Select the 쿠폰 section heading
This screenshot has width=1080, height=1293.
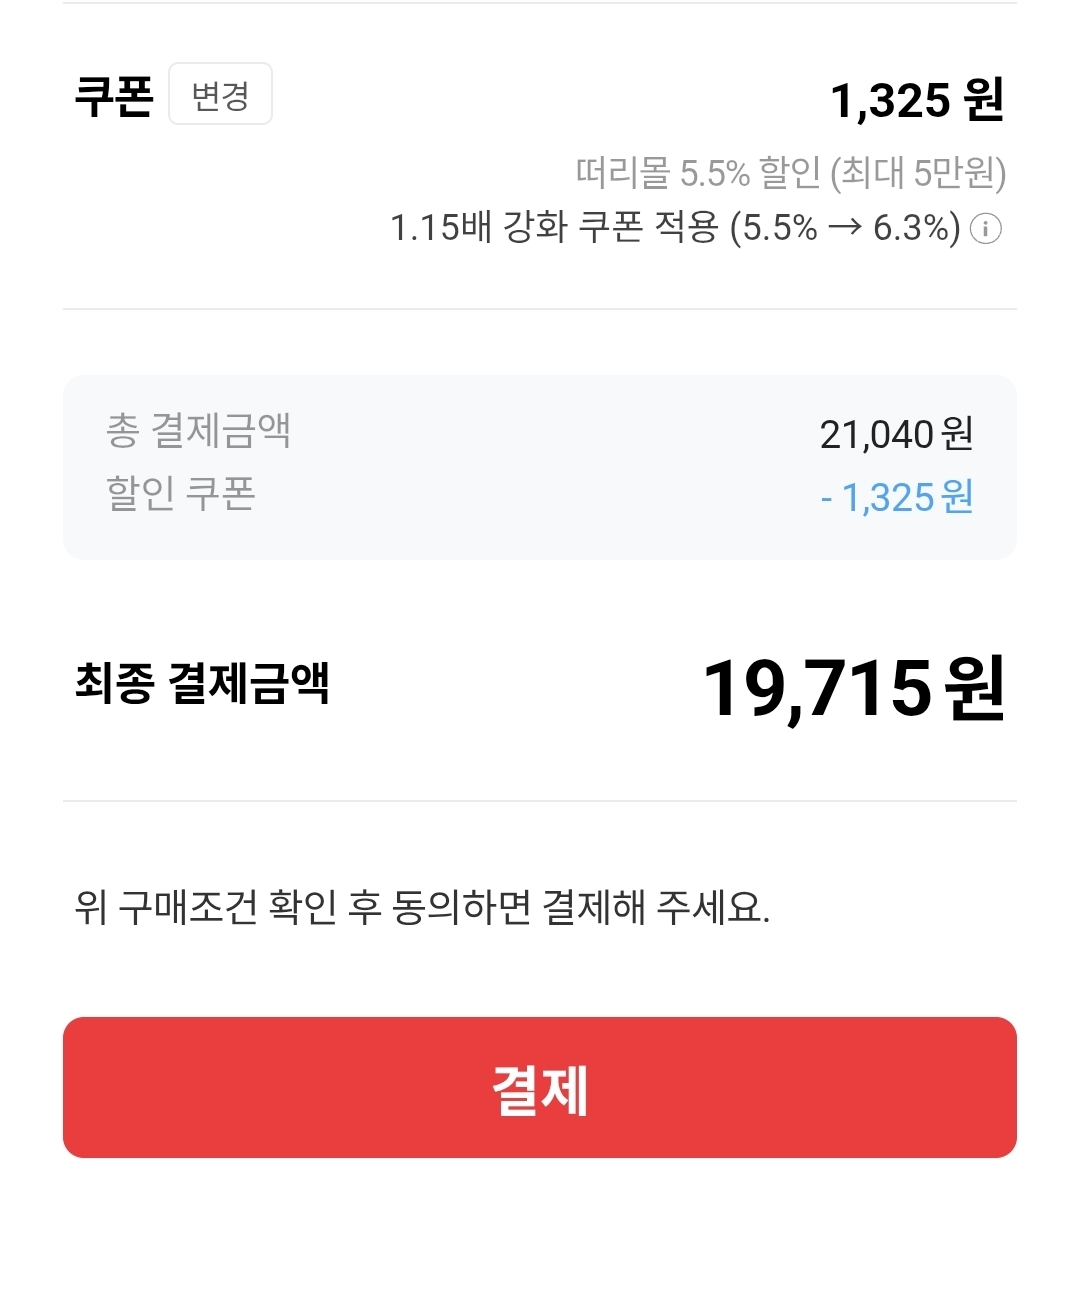[x=114, y=96]
